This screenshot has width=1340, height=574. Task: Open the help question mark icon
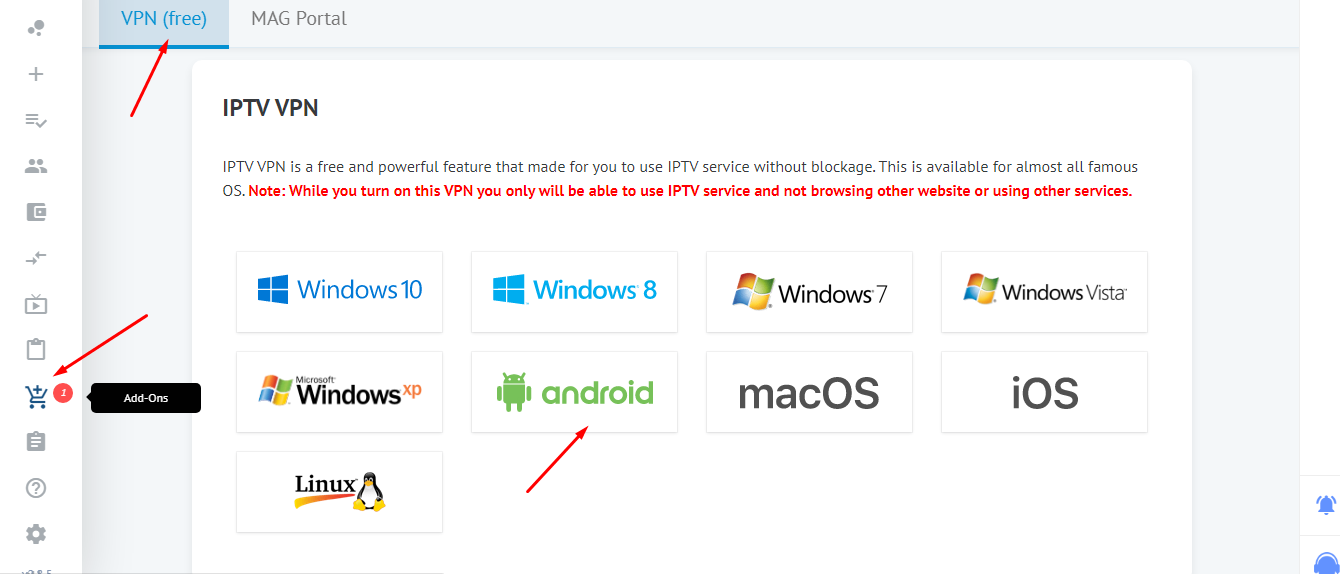(x=36, y=488)
